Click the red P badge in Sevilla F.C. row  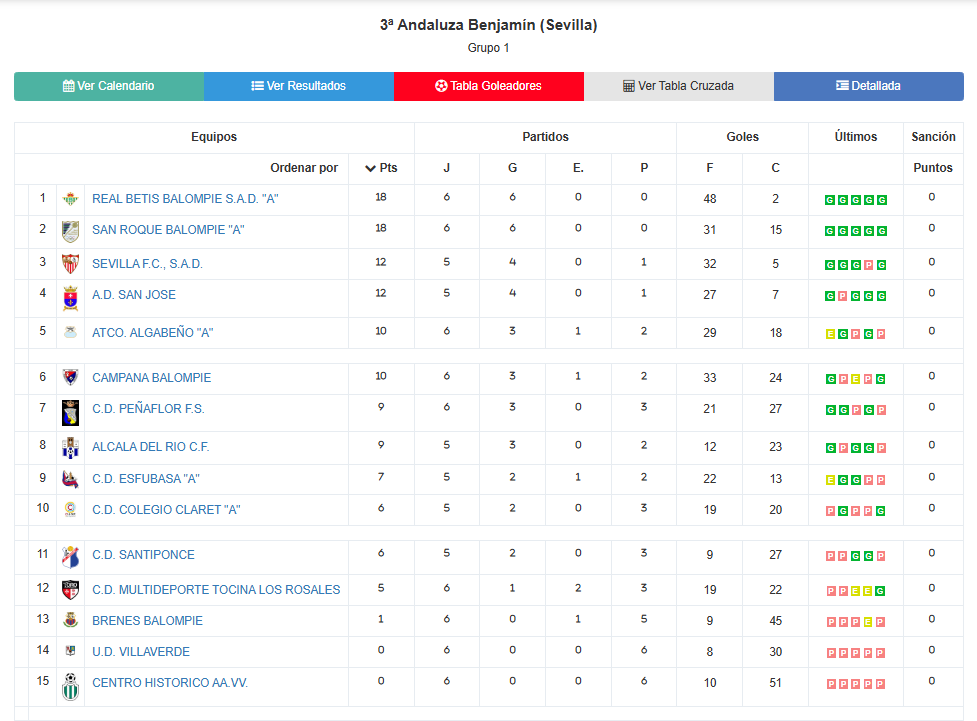(x=869, y=265)
